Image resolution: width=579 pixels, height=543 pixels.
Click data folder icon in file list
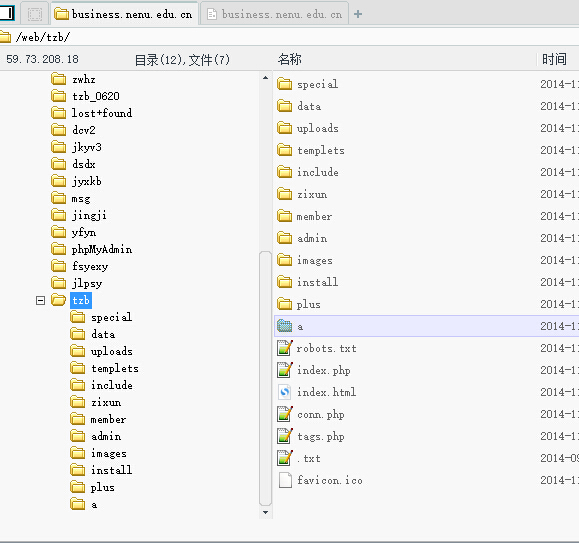(284, 106)
